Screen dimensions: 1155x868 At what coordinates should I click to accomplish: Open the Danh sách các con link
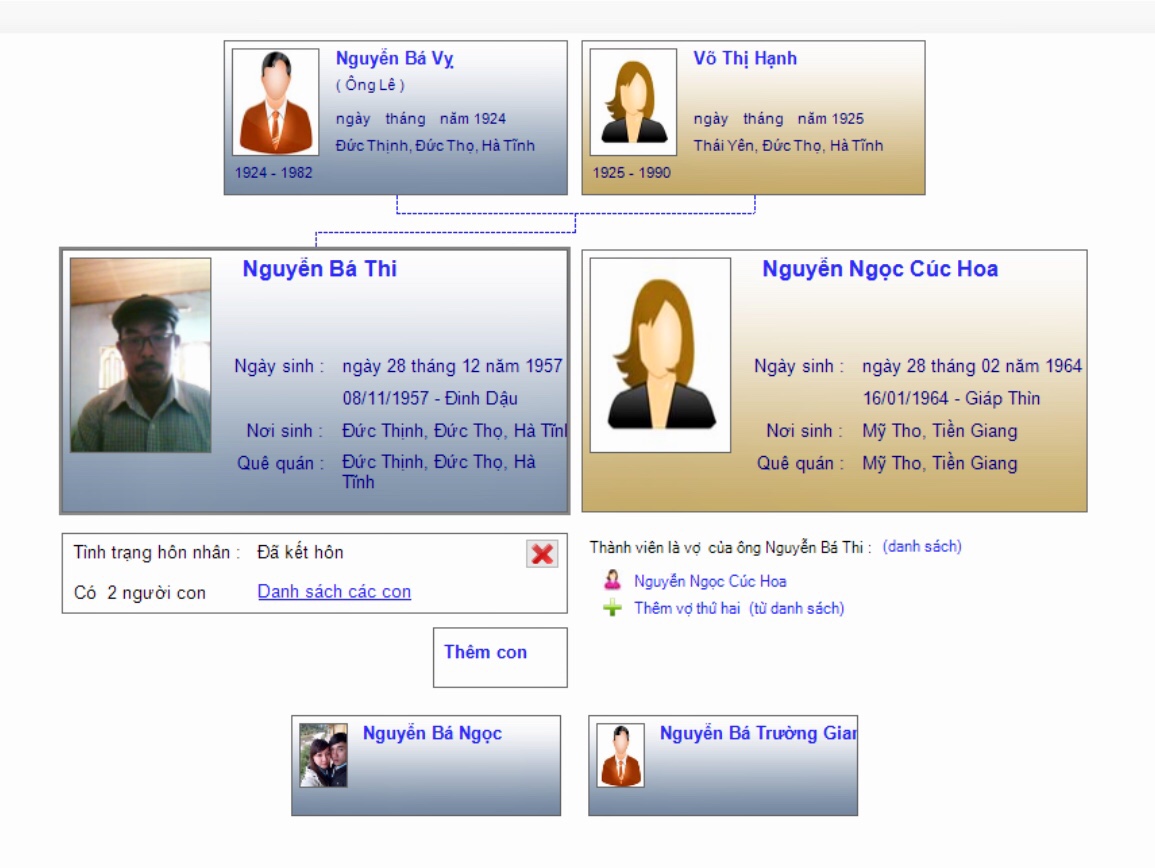334,592
